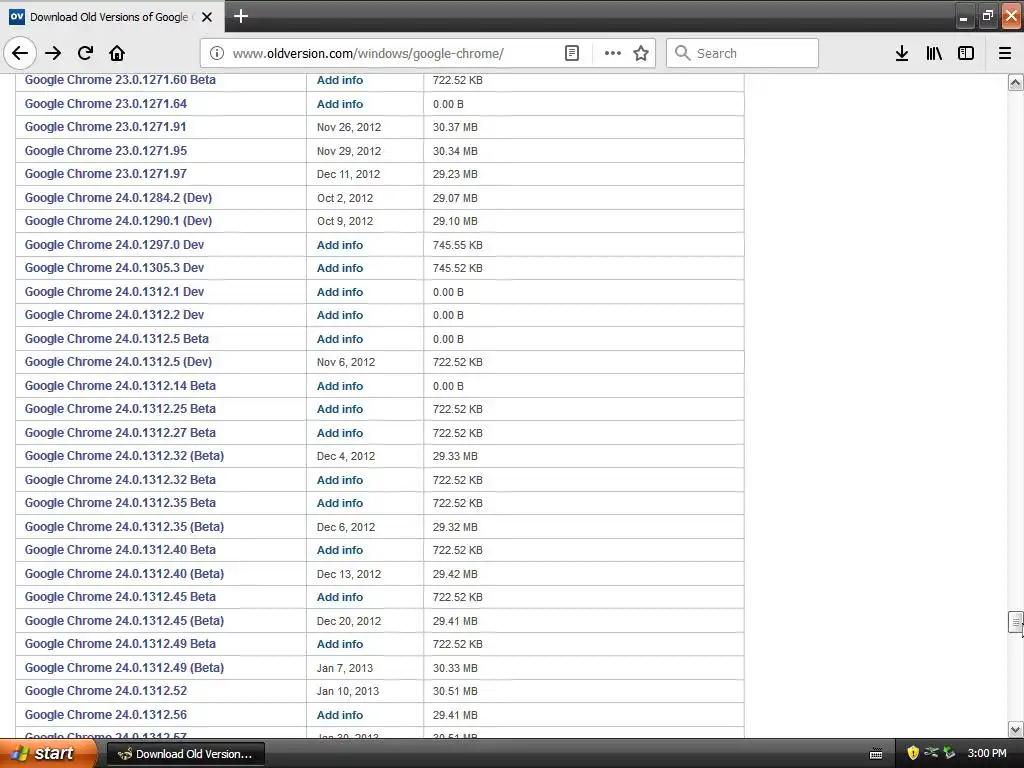This screenshot has width=1024, height=768.
Task: Reload the current page
Action: tap(86, 53)
